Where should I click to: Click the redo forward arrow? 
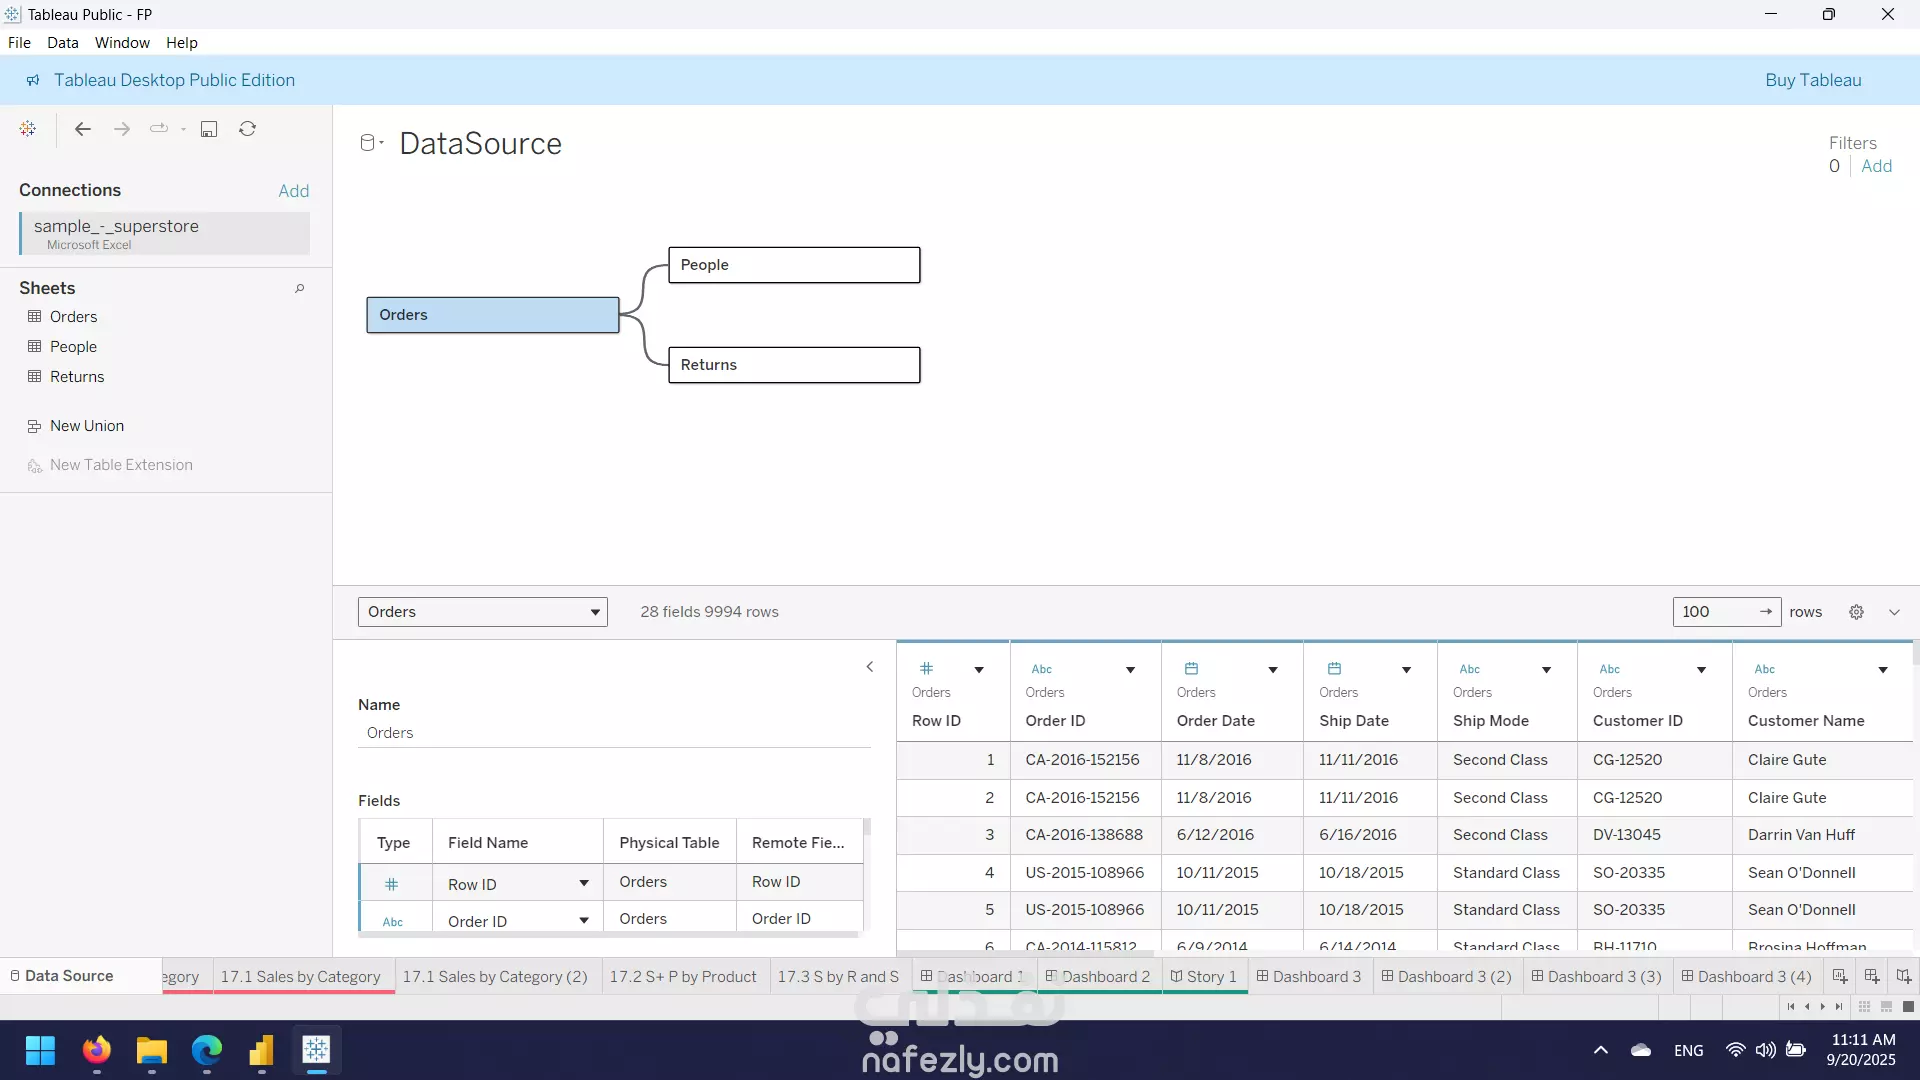pos(121,129)
